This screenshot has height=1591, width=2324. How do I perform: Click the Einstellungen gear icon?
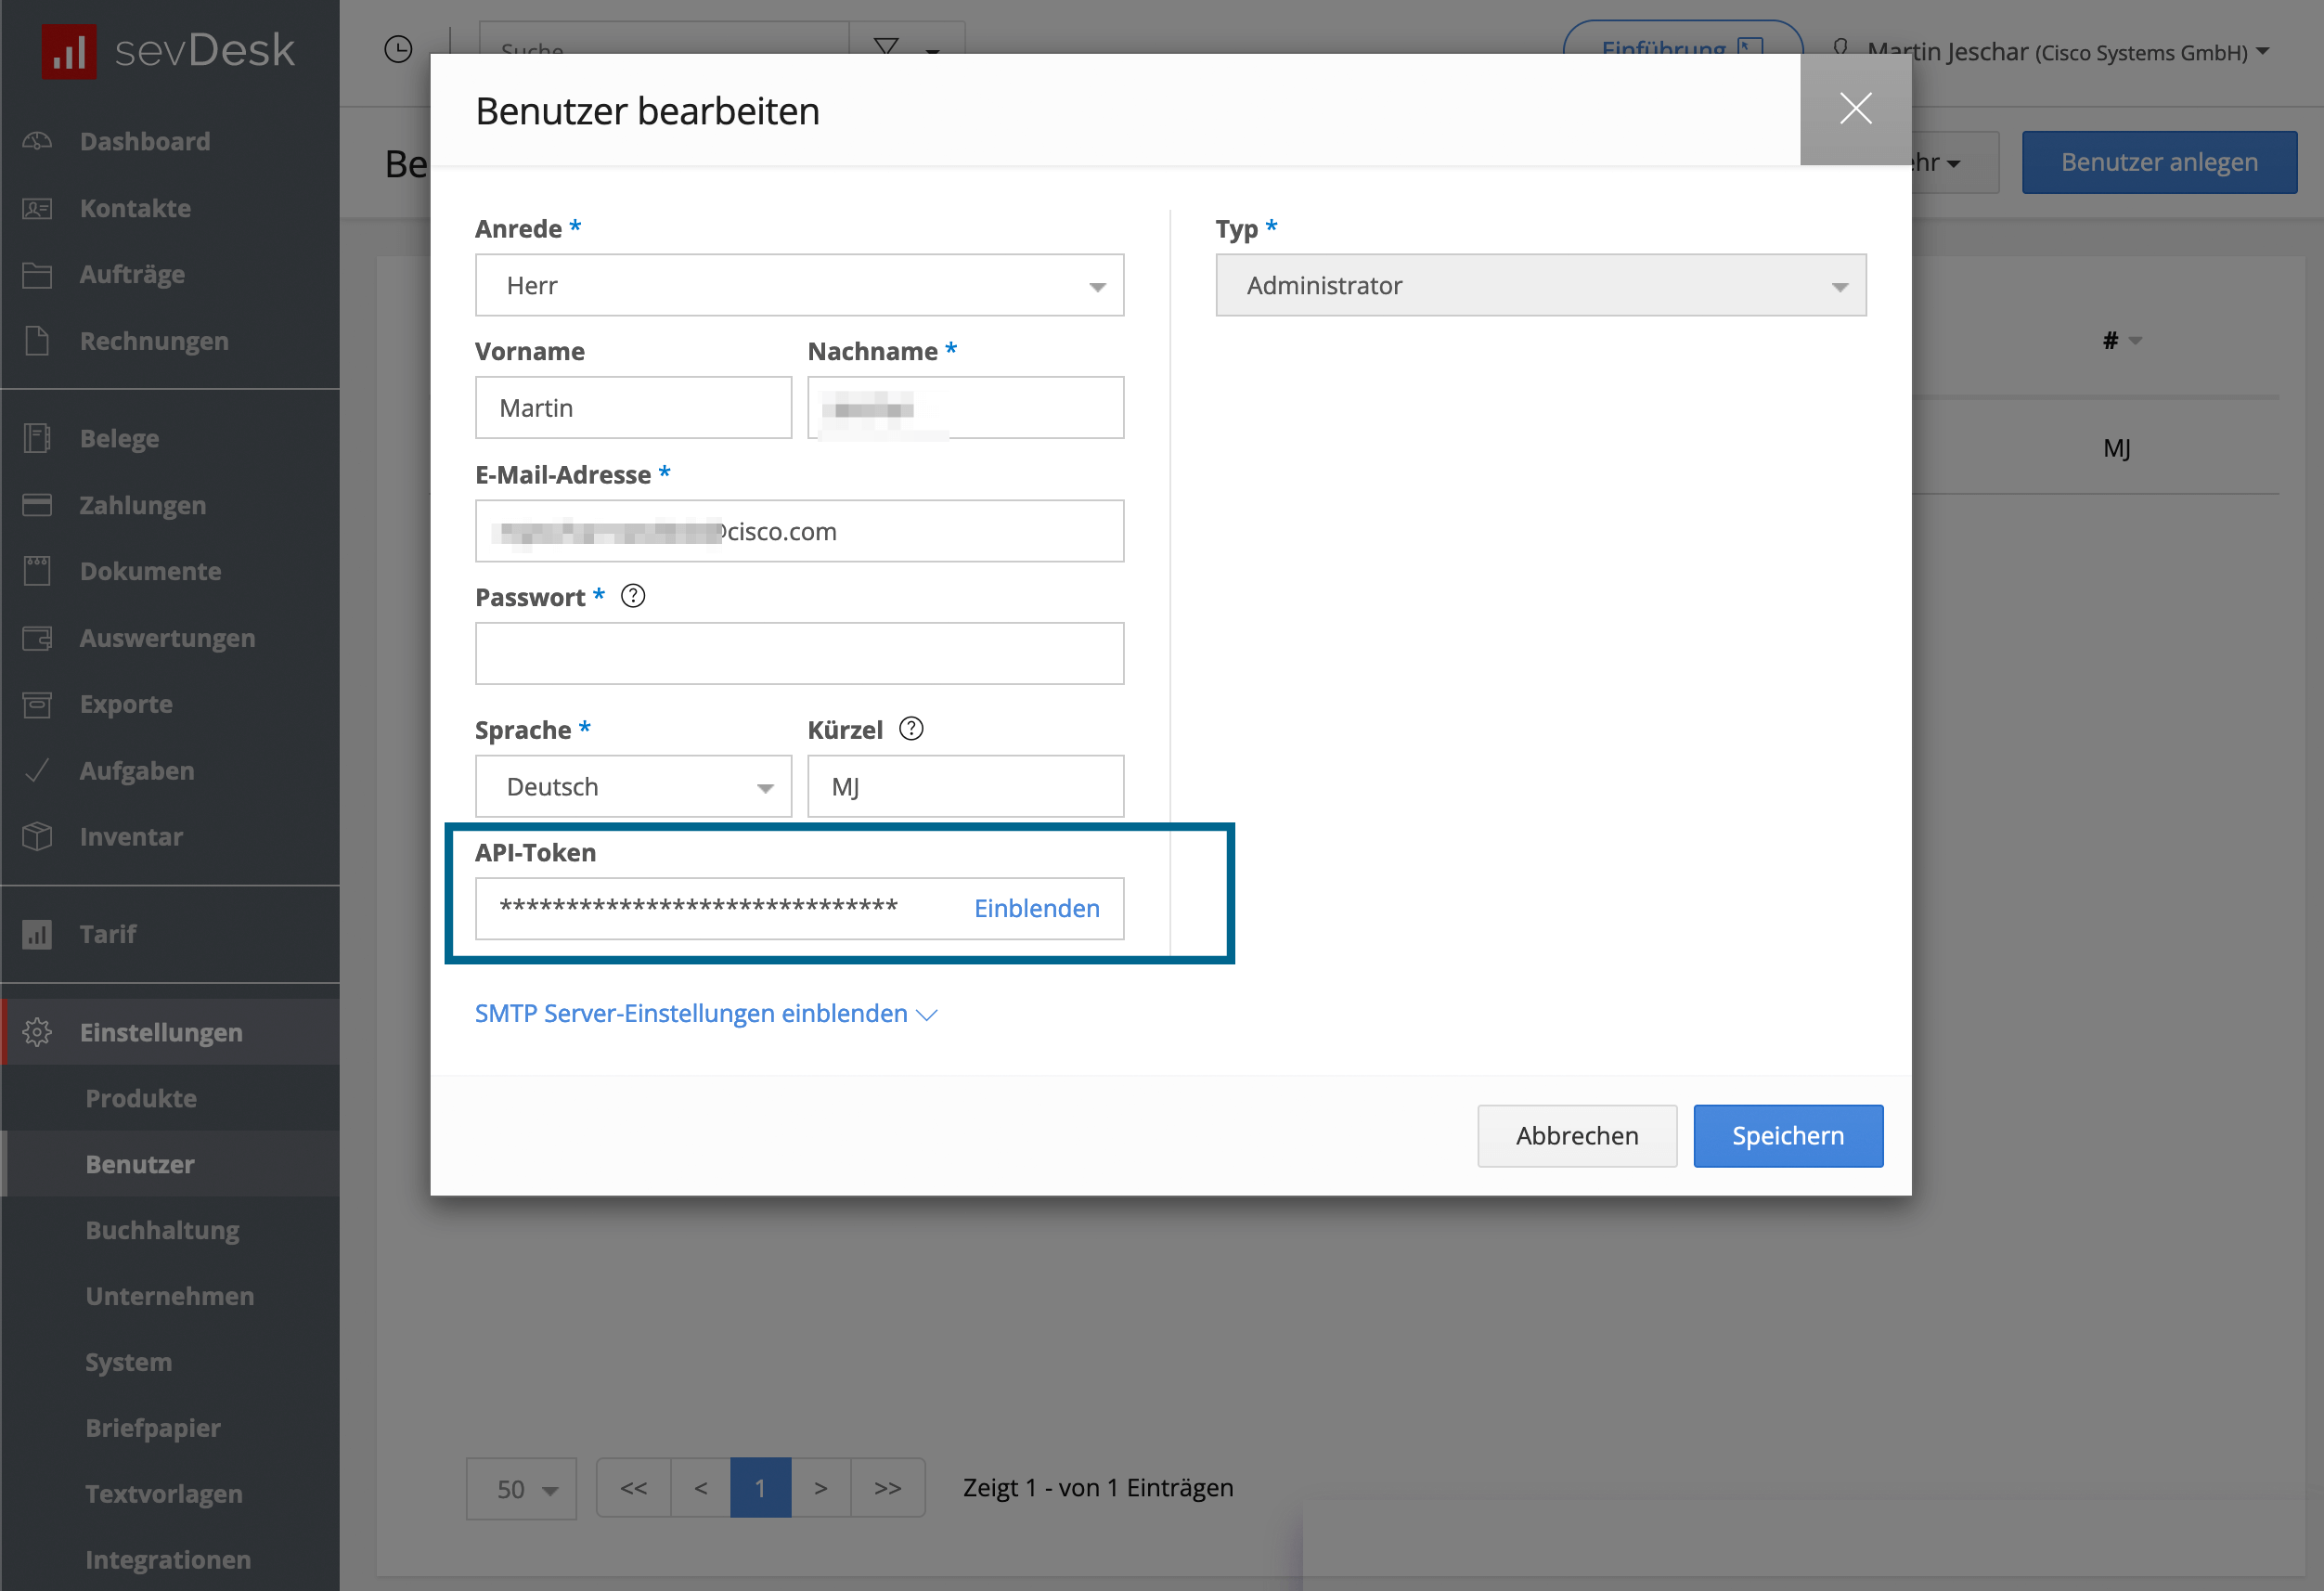pyautogui.click(x=37, y=1032)
